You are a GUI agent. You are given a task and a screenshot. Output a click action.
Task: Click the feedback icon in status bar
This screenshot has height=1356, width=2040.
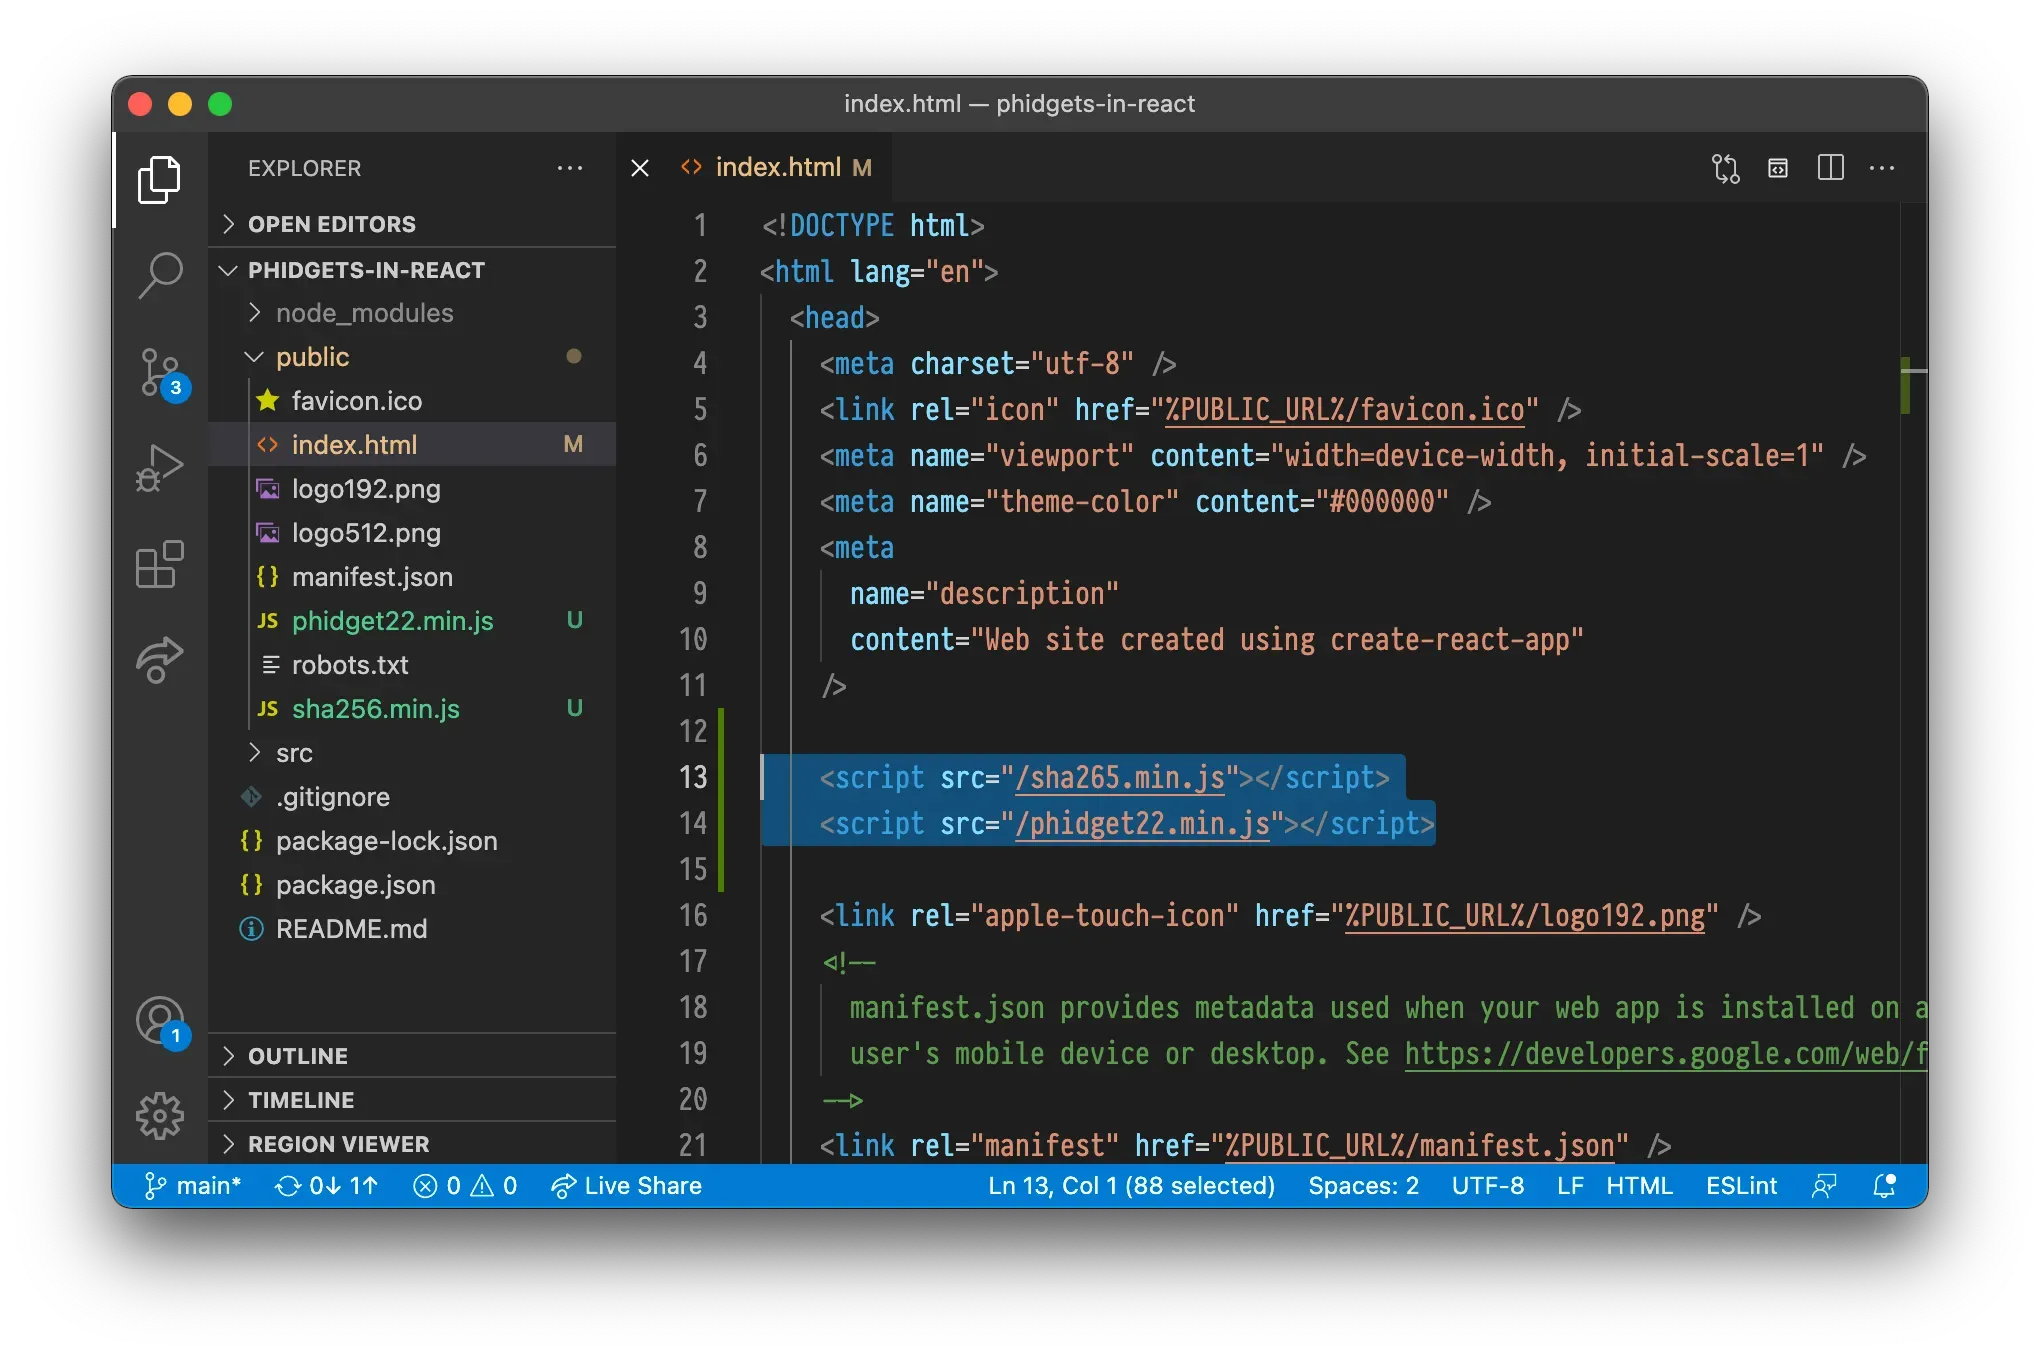(x=1824, y=1186)
